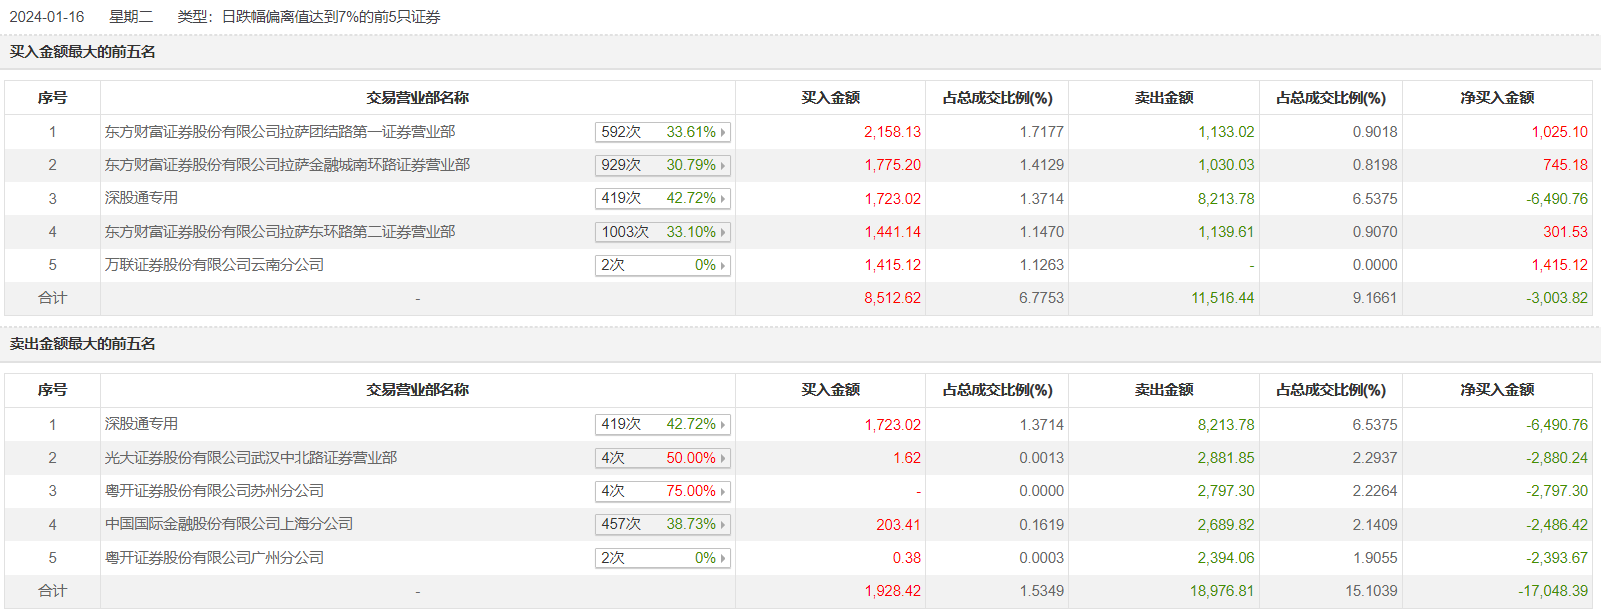Viewport: 1601px width, 615px height.
Task: Click 东方财富证券拉萨金融城南环路证券营业部 name
Action: coord(287,165)
